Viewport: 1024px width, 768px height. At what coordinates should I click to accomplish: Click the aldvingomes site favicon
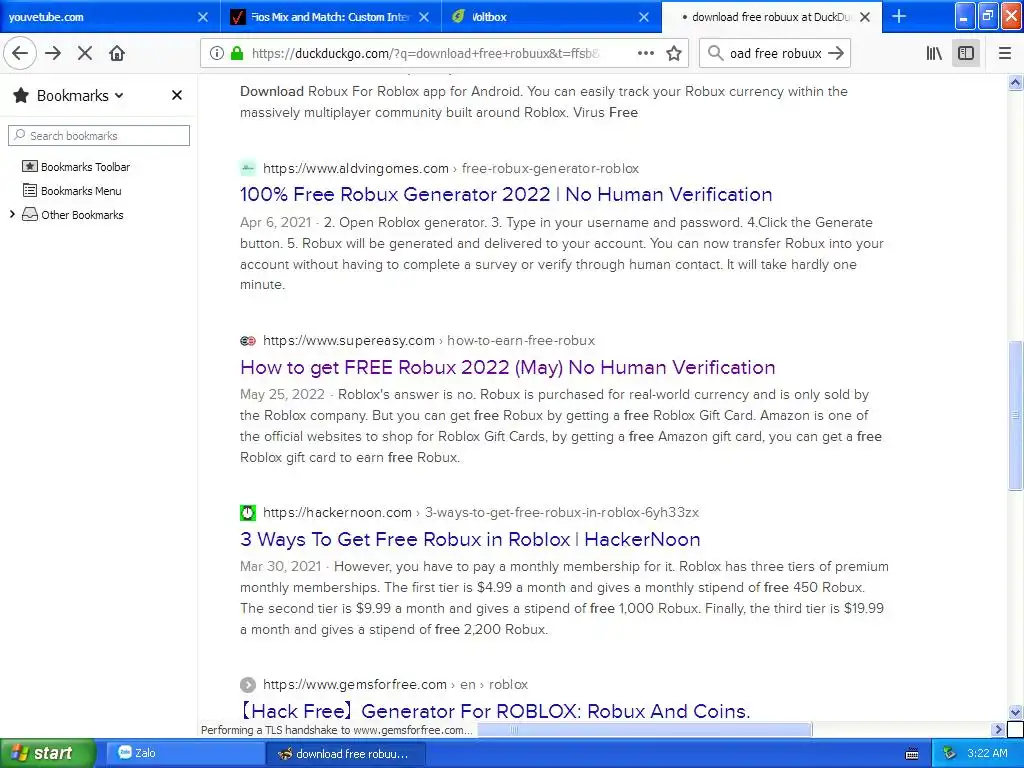coord(248,168)
